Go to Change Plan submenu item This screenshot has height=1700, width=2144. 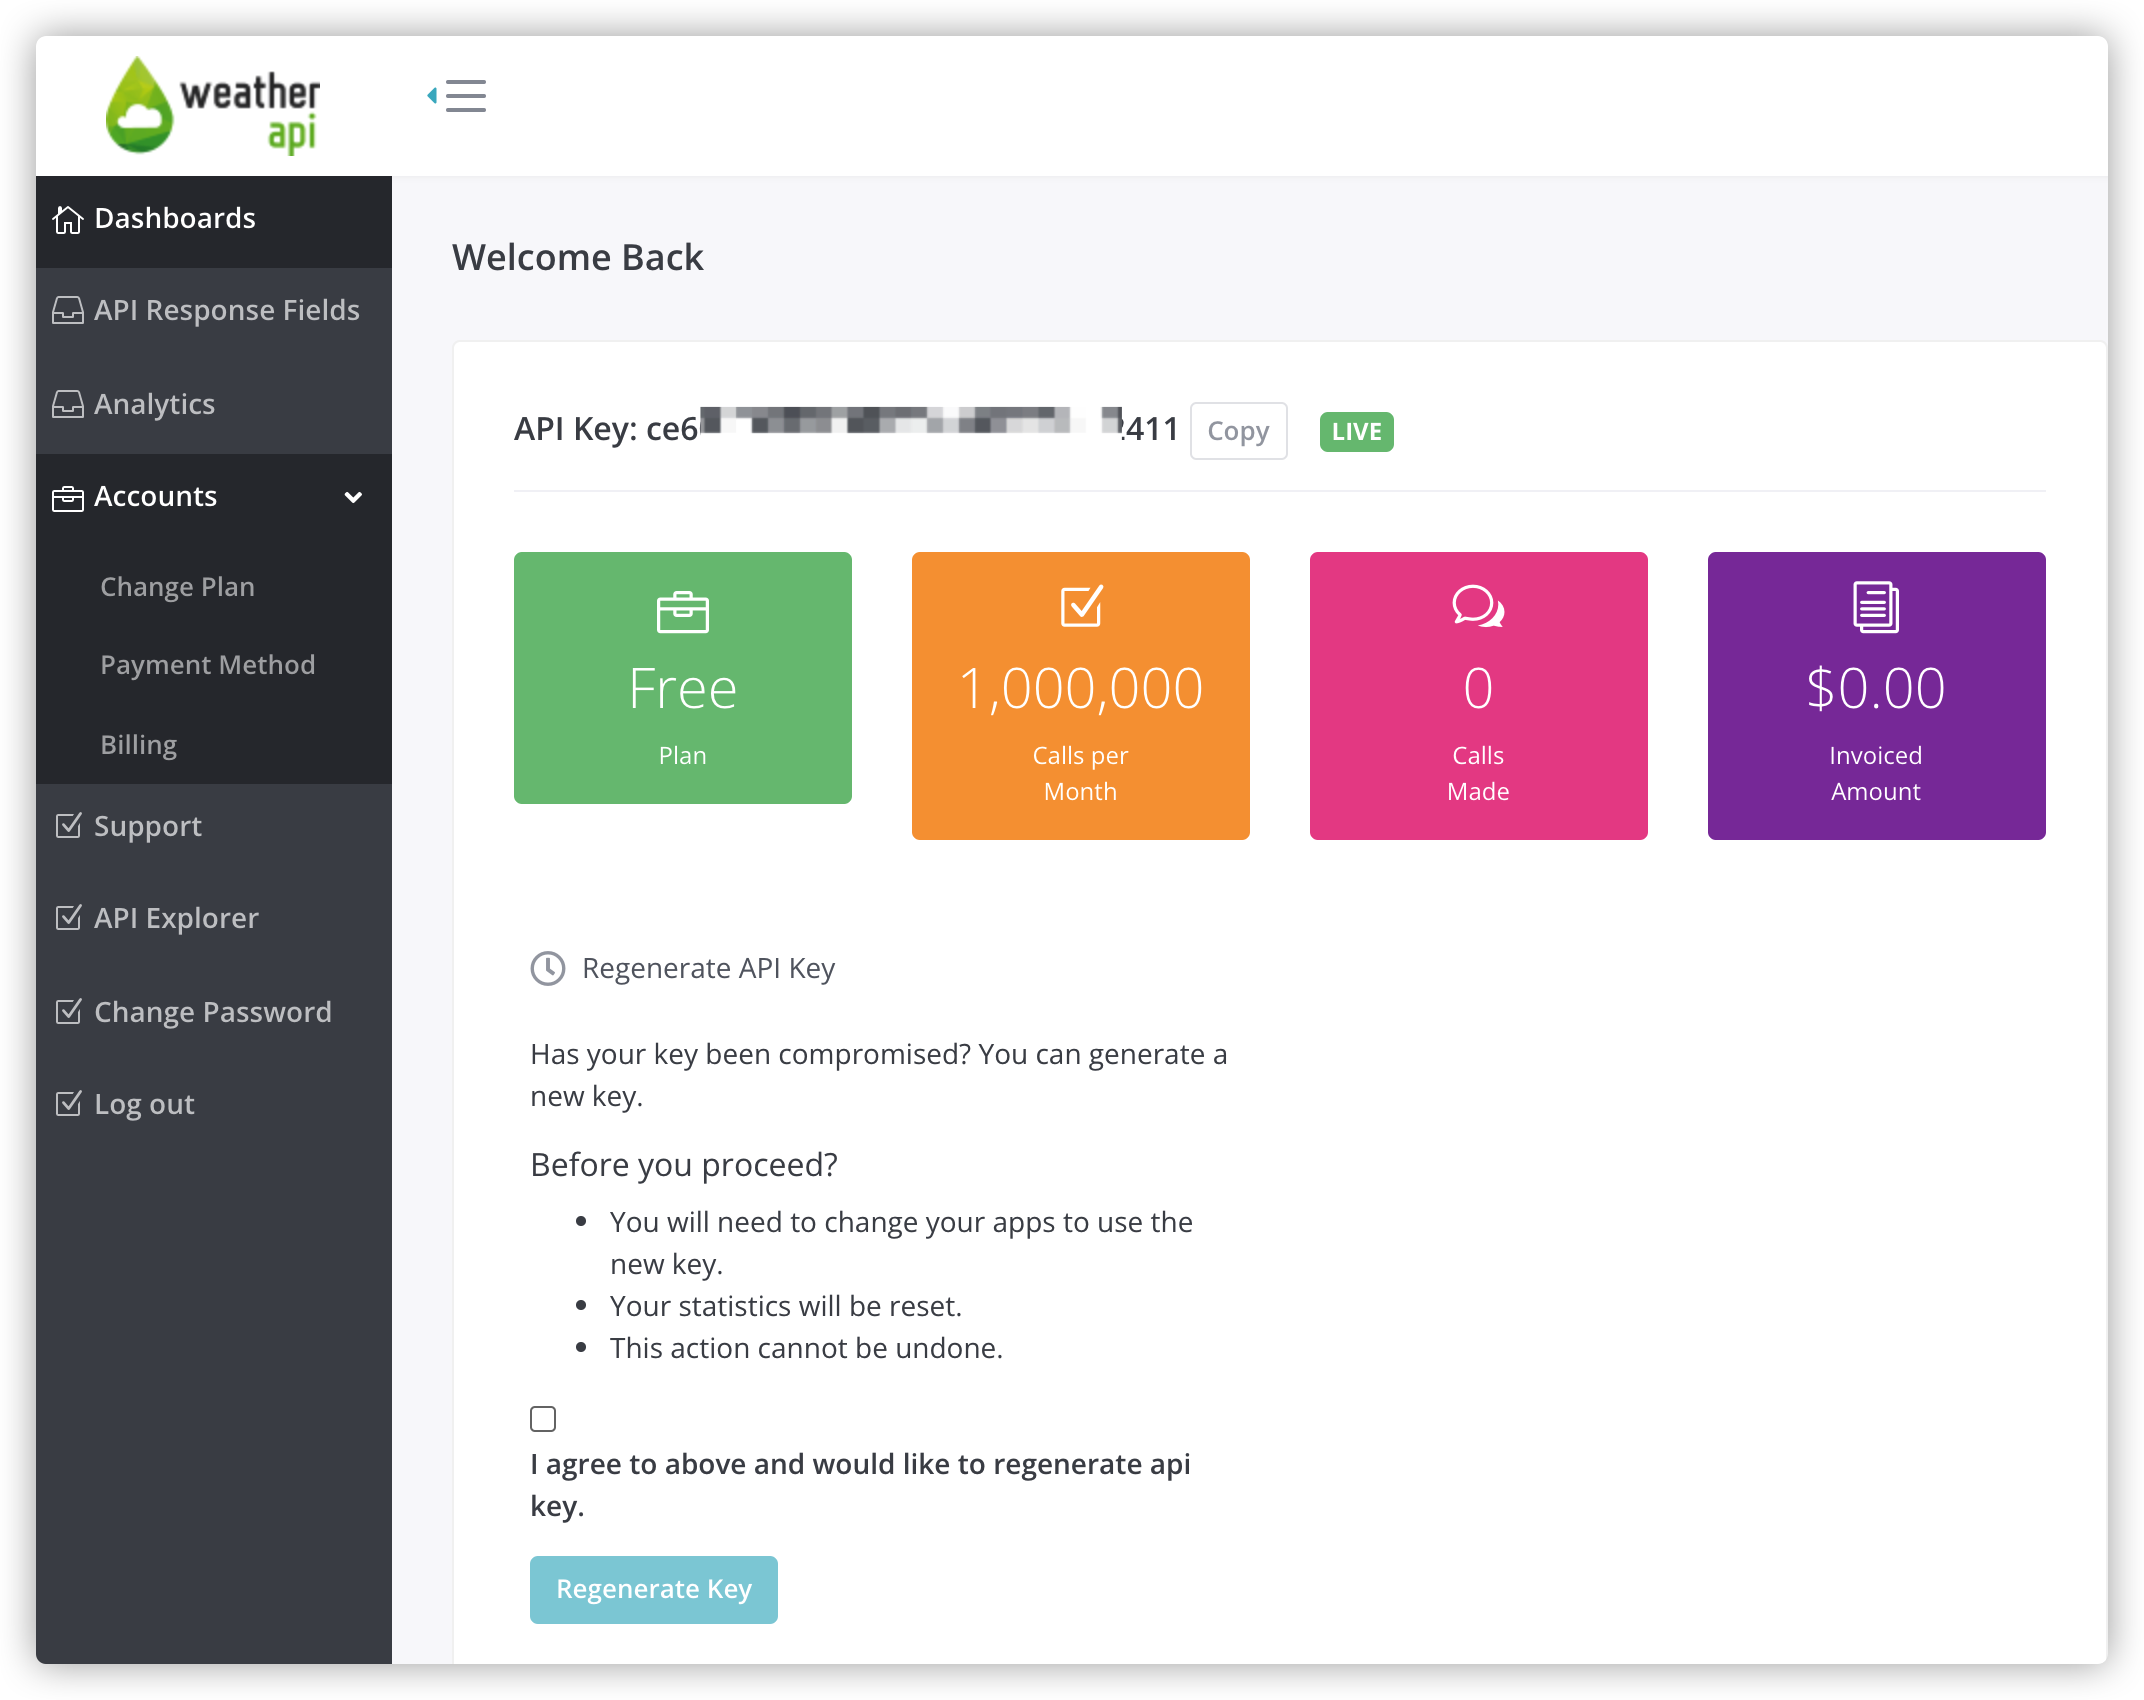(177, 587)
